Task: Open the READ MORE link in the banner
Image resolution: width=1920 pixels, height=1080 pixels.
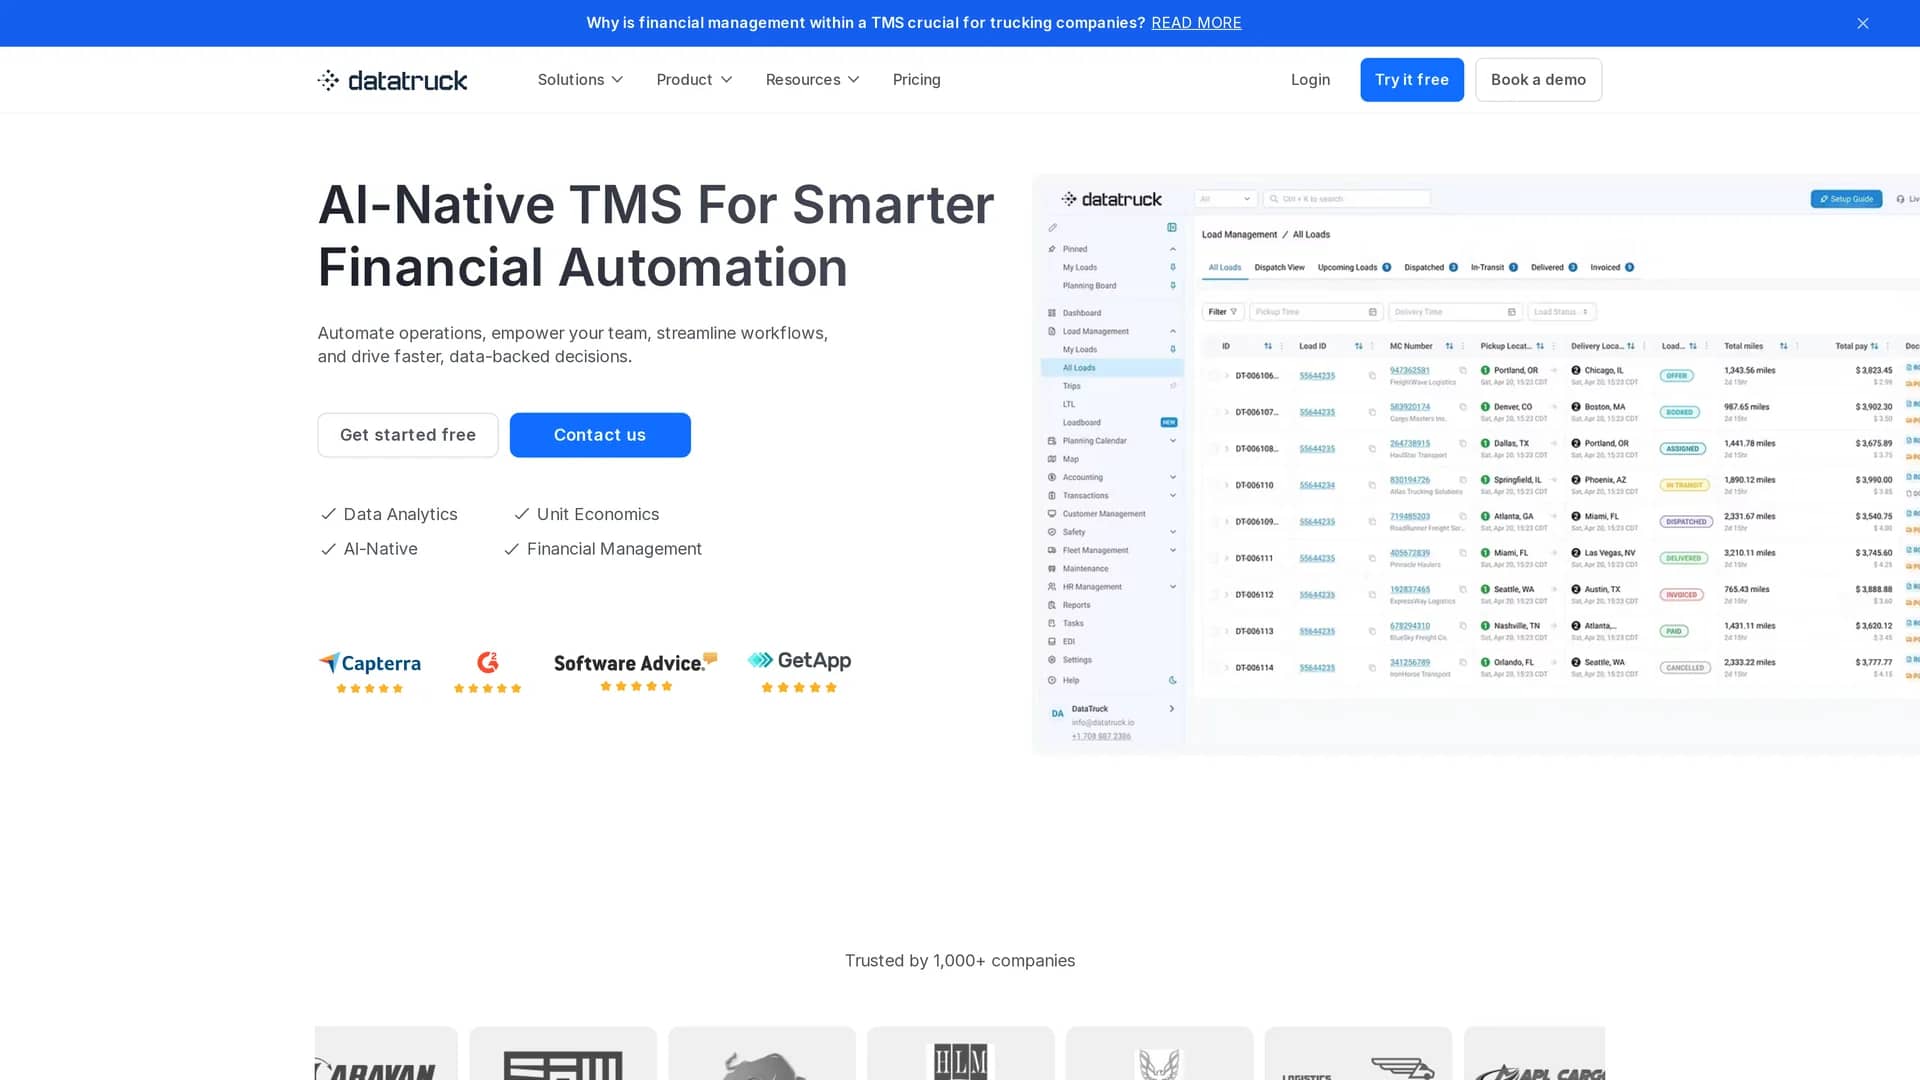Action: click(x=1196, y=23)
